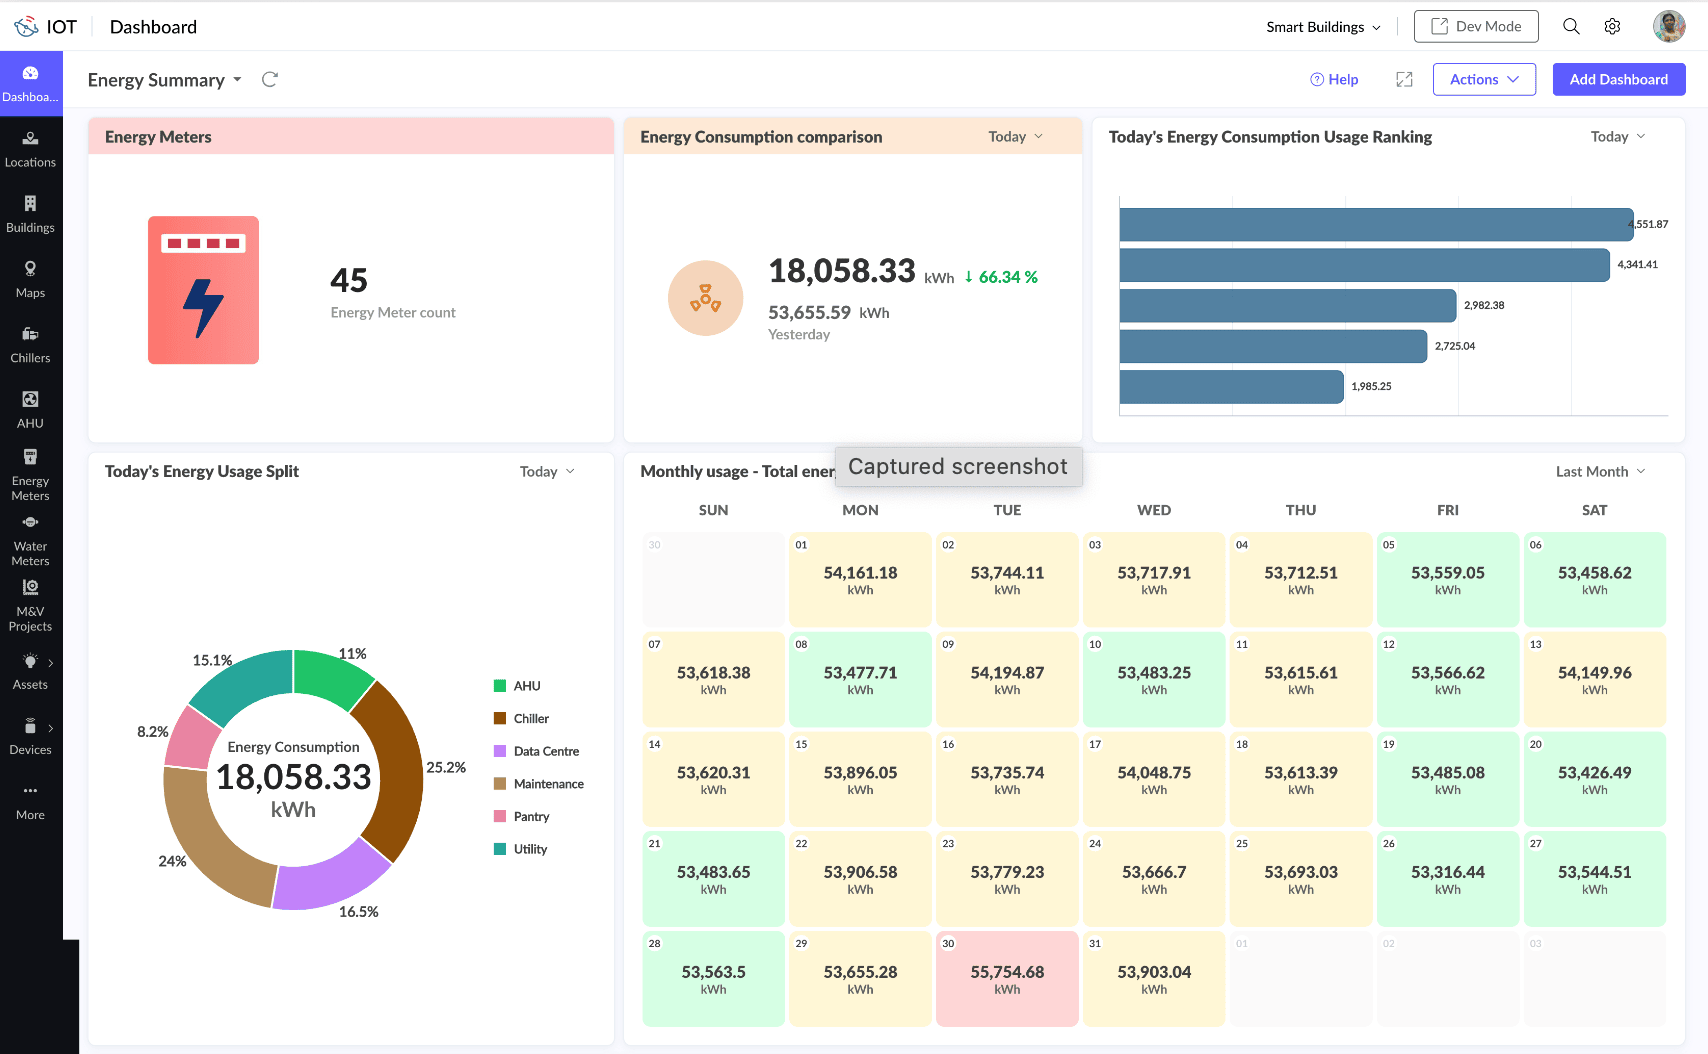Open the Actions menu button
This screenshot has width=1708, height=1054.
coord(1484,80)
